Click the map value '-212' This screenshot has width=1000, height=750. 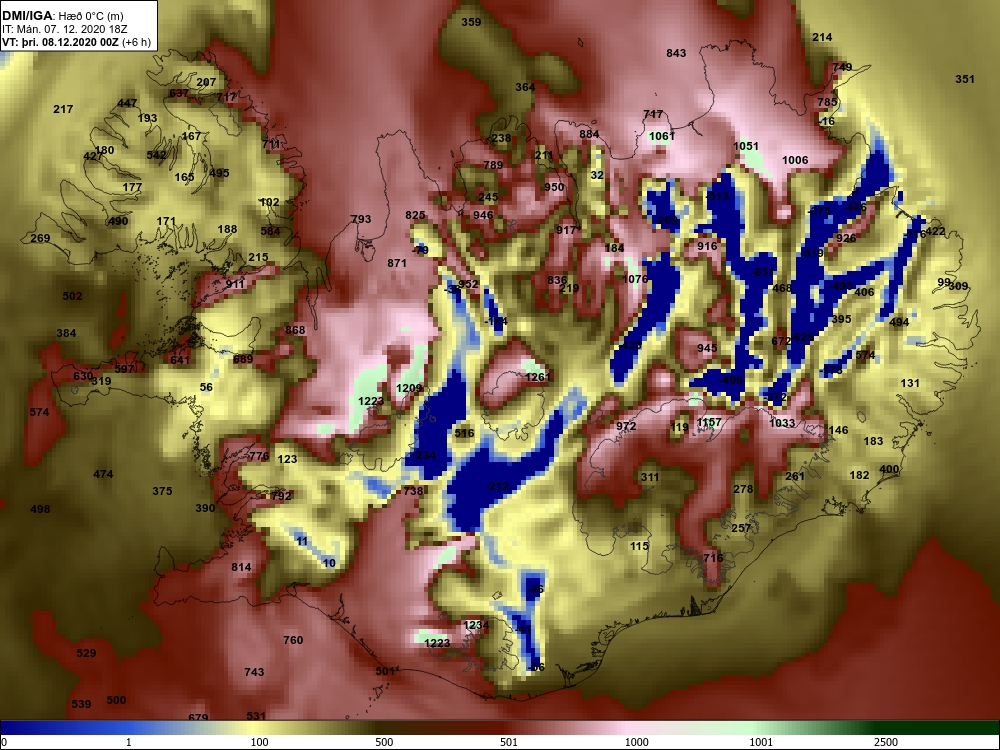pyautogui.click(x=497, y=486)
